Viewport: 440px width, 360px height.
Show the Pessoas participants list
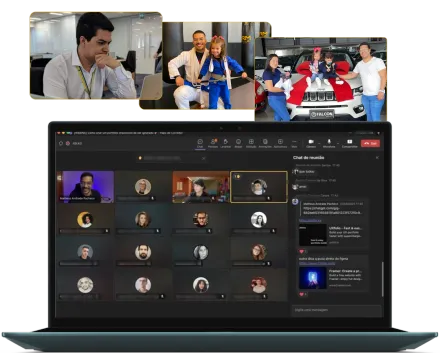coord(213,143)
